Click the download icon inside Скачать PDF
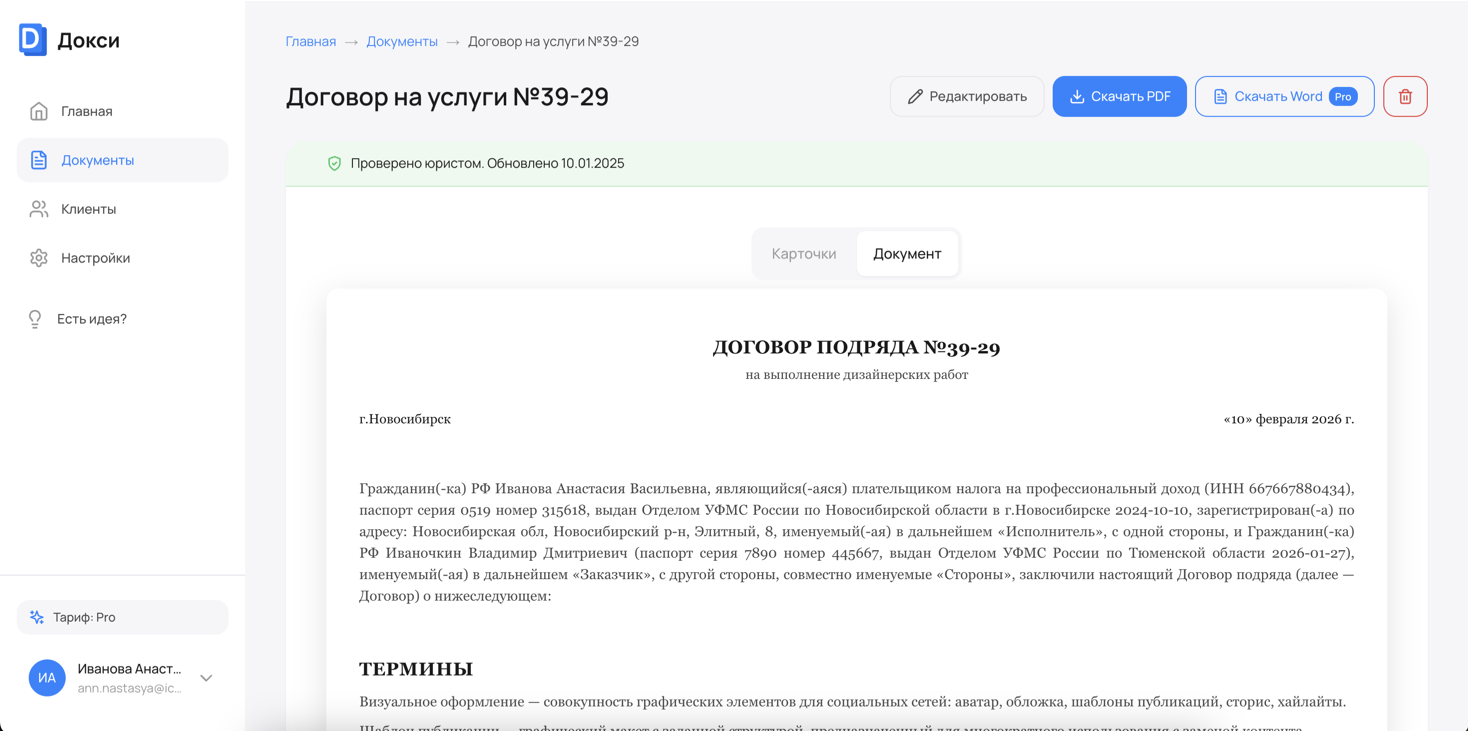The width and height of the screenshot is (1469, 731). (1075, 96)
